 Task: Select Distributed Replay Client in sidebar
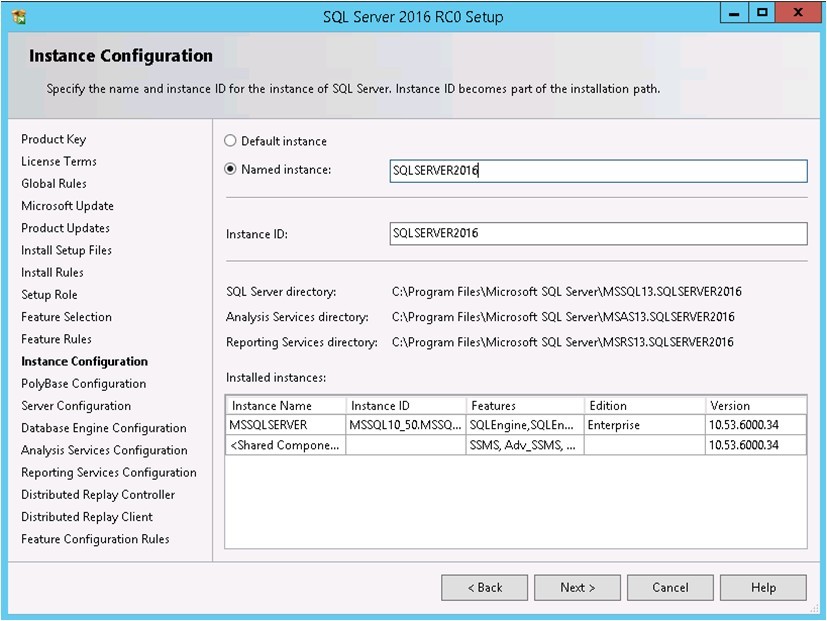coord(87,517)
